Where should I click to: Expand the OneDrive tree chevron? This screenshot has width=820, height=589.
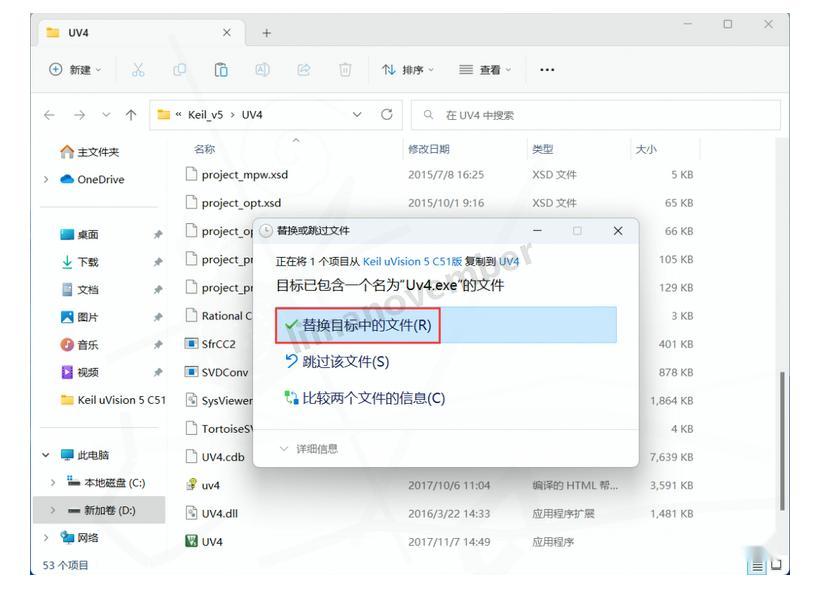(x=46, y=179)
